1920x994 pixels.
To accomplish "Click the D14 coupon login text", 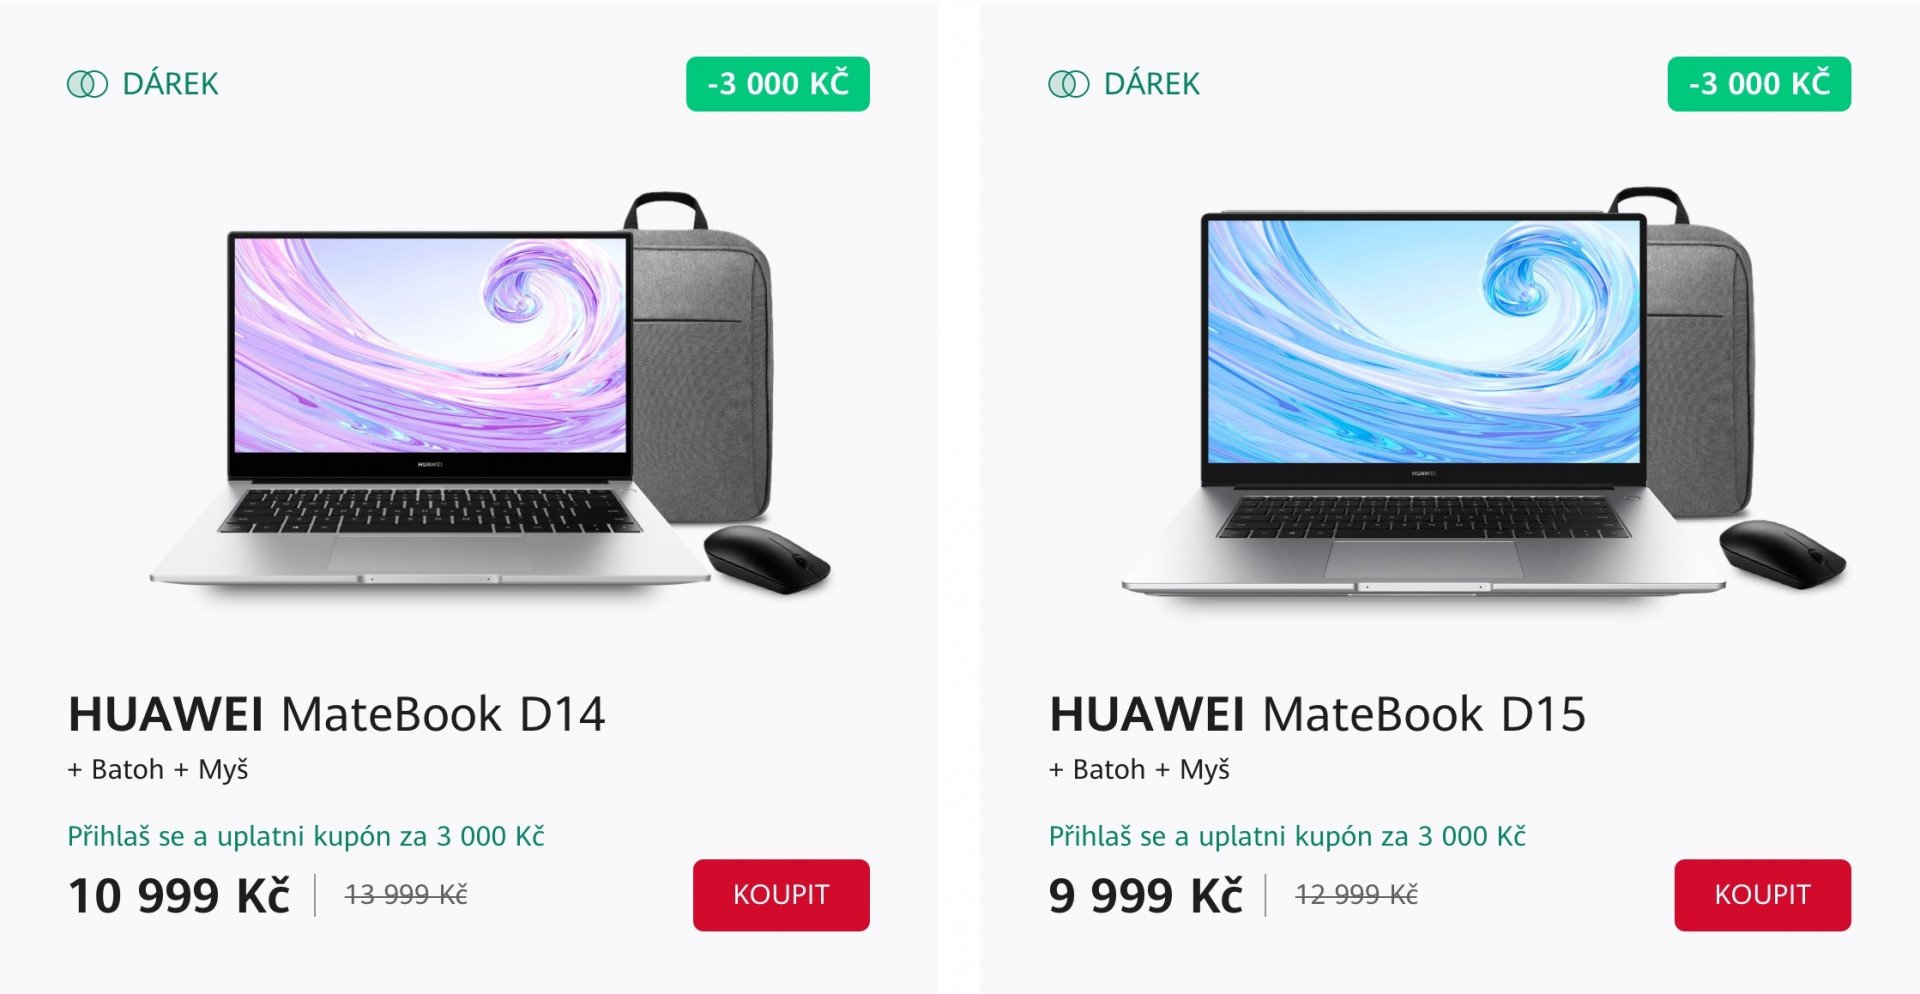I will [x=306, y=836].
